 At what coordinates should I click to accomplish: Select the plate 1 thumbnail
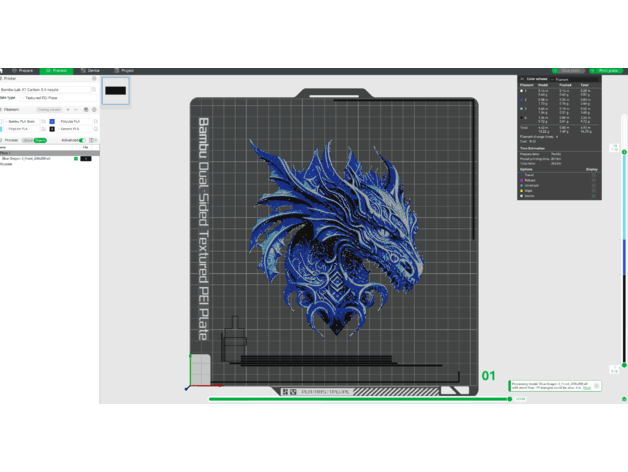[x=116, y=91]
